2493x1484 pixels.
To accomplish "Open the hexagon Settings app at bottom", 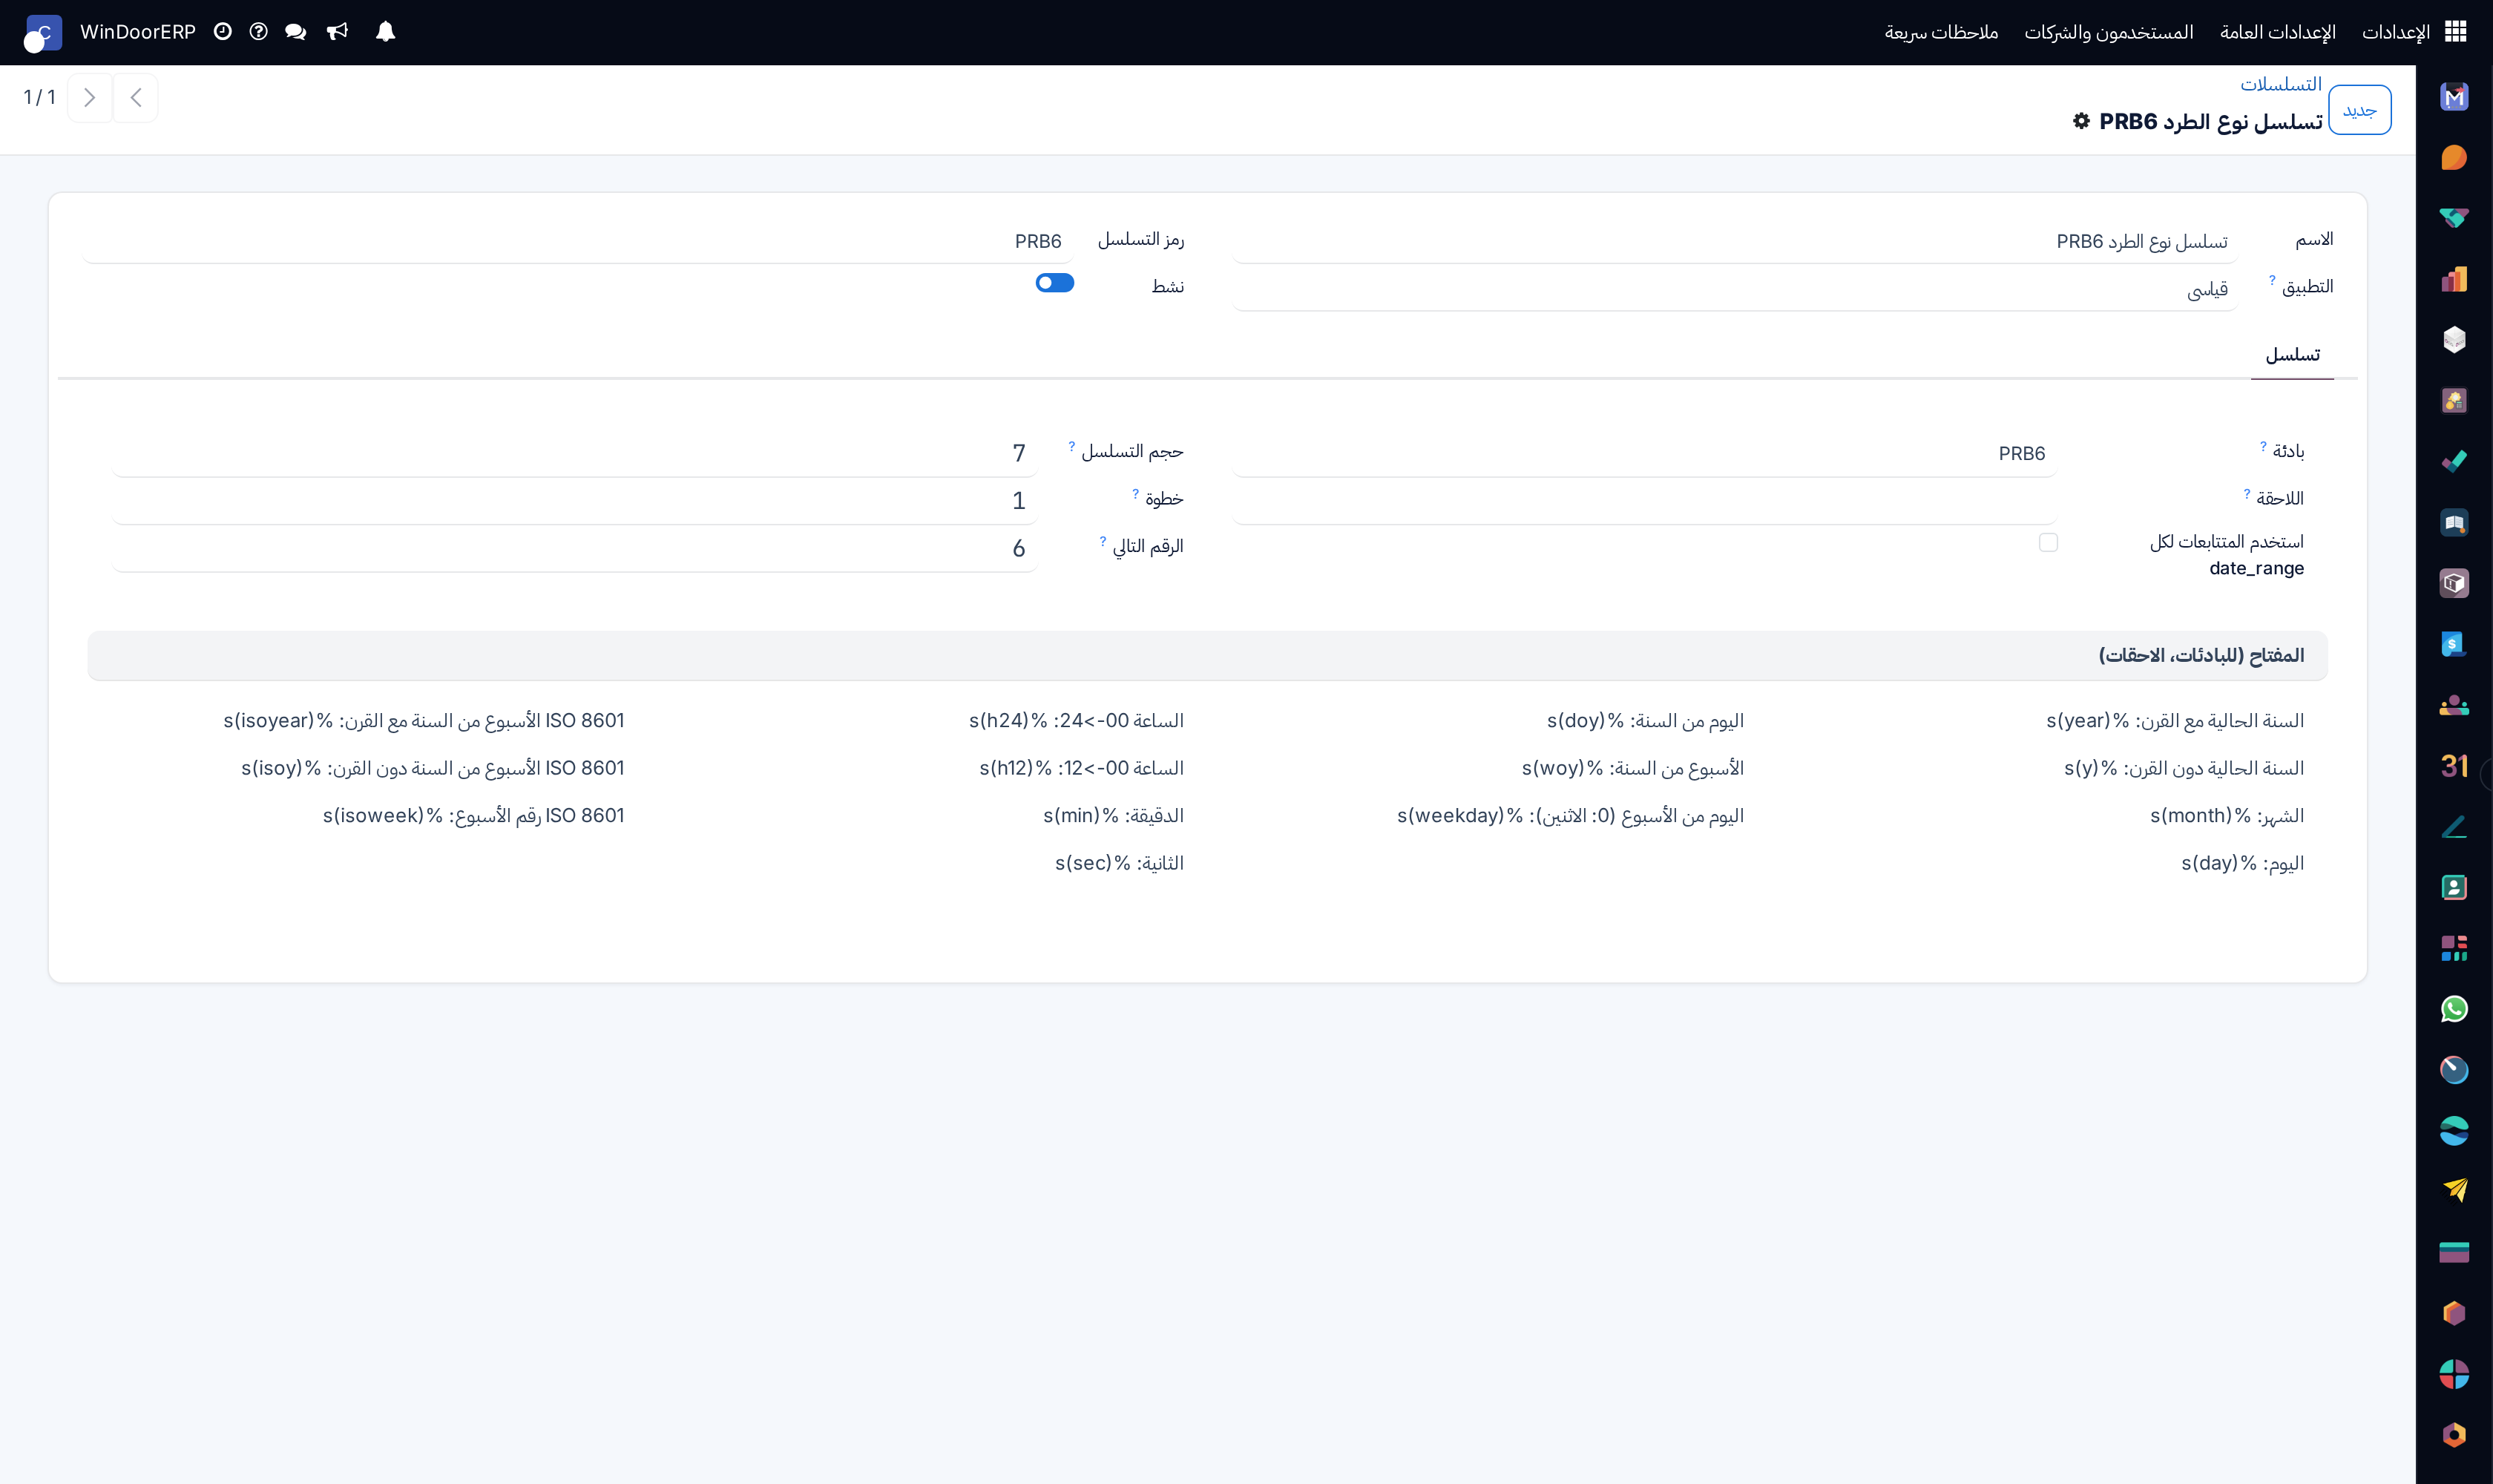I will (2454, 1435).
